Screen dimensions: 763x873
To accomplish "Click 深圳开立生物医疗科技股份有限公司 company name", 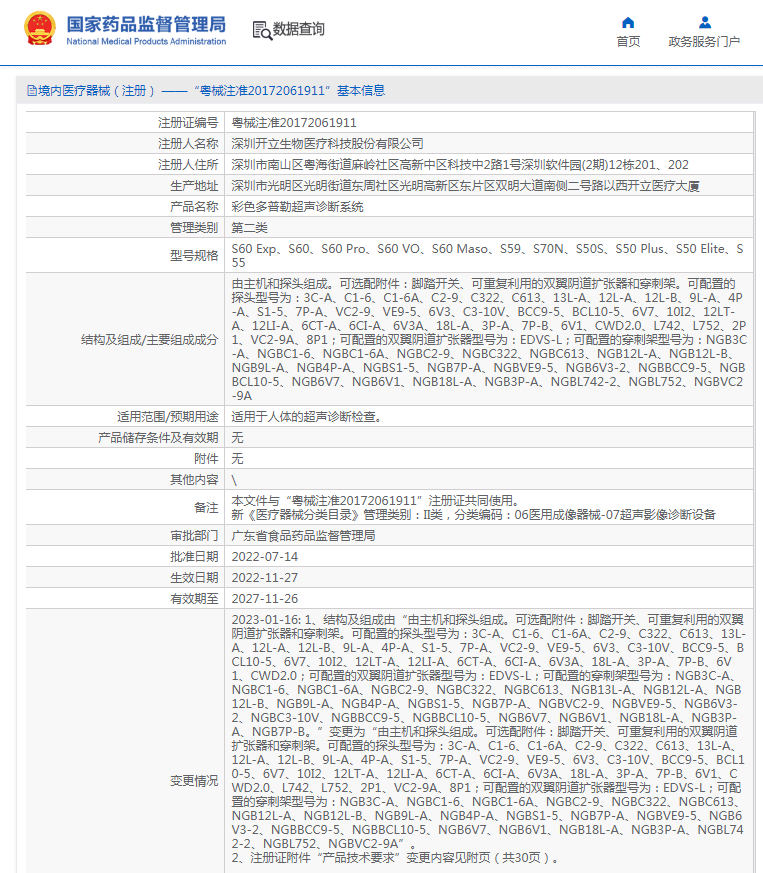I will [x=327, y=144].
